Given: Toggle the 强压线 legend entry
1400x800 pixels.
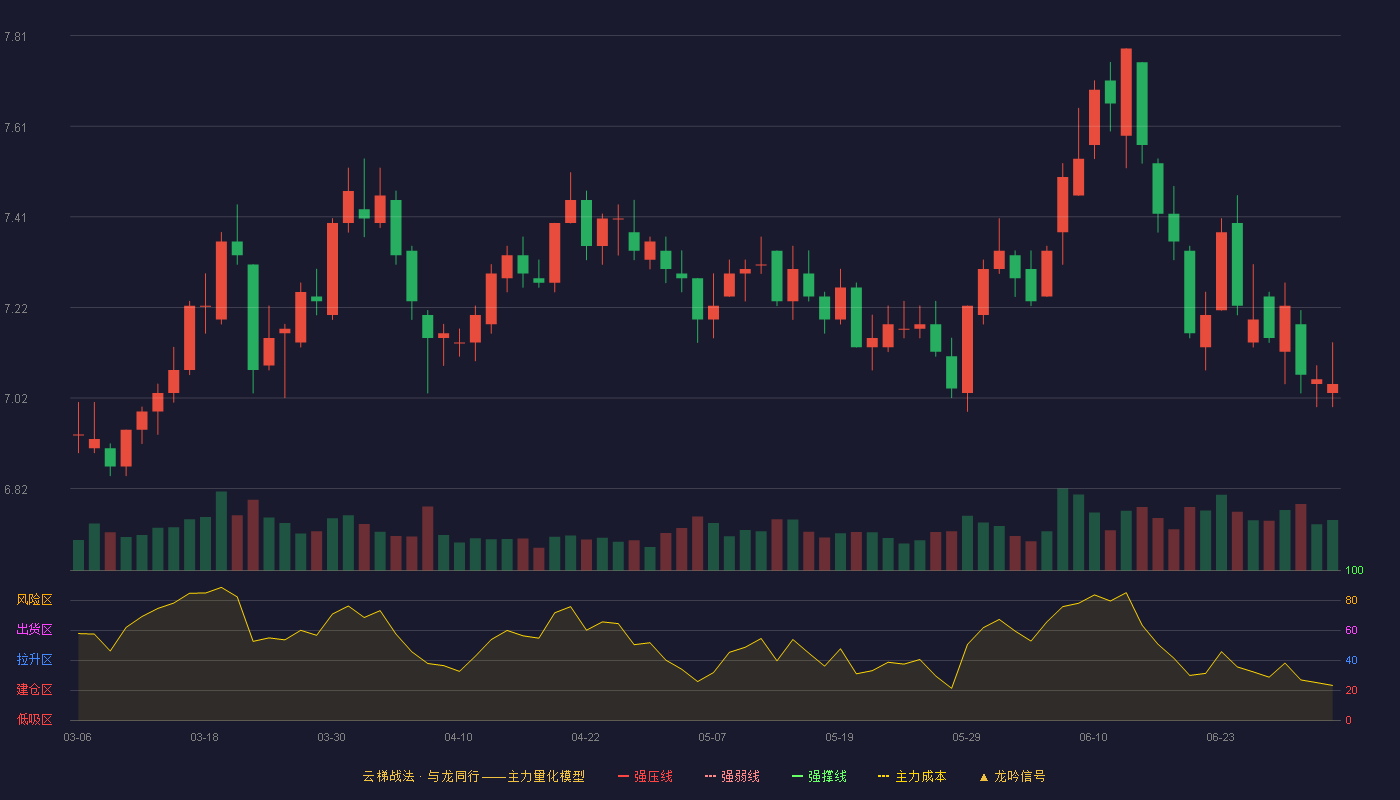Looking at the screenshot, I should pos(645,776).
